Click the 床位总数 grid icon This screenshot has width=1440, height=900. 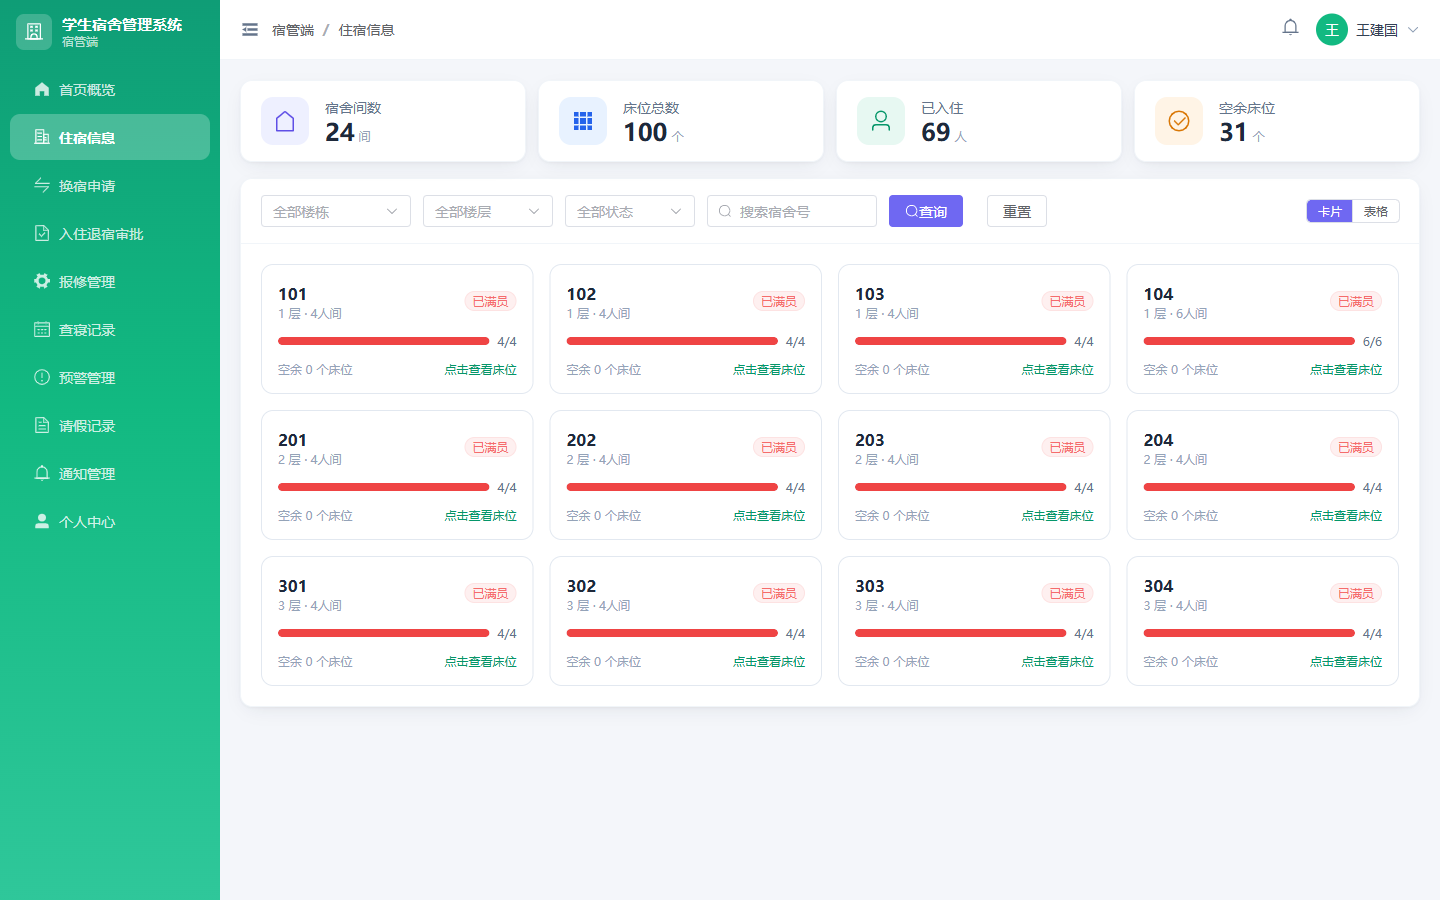pos(583,121)
